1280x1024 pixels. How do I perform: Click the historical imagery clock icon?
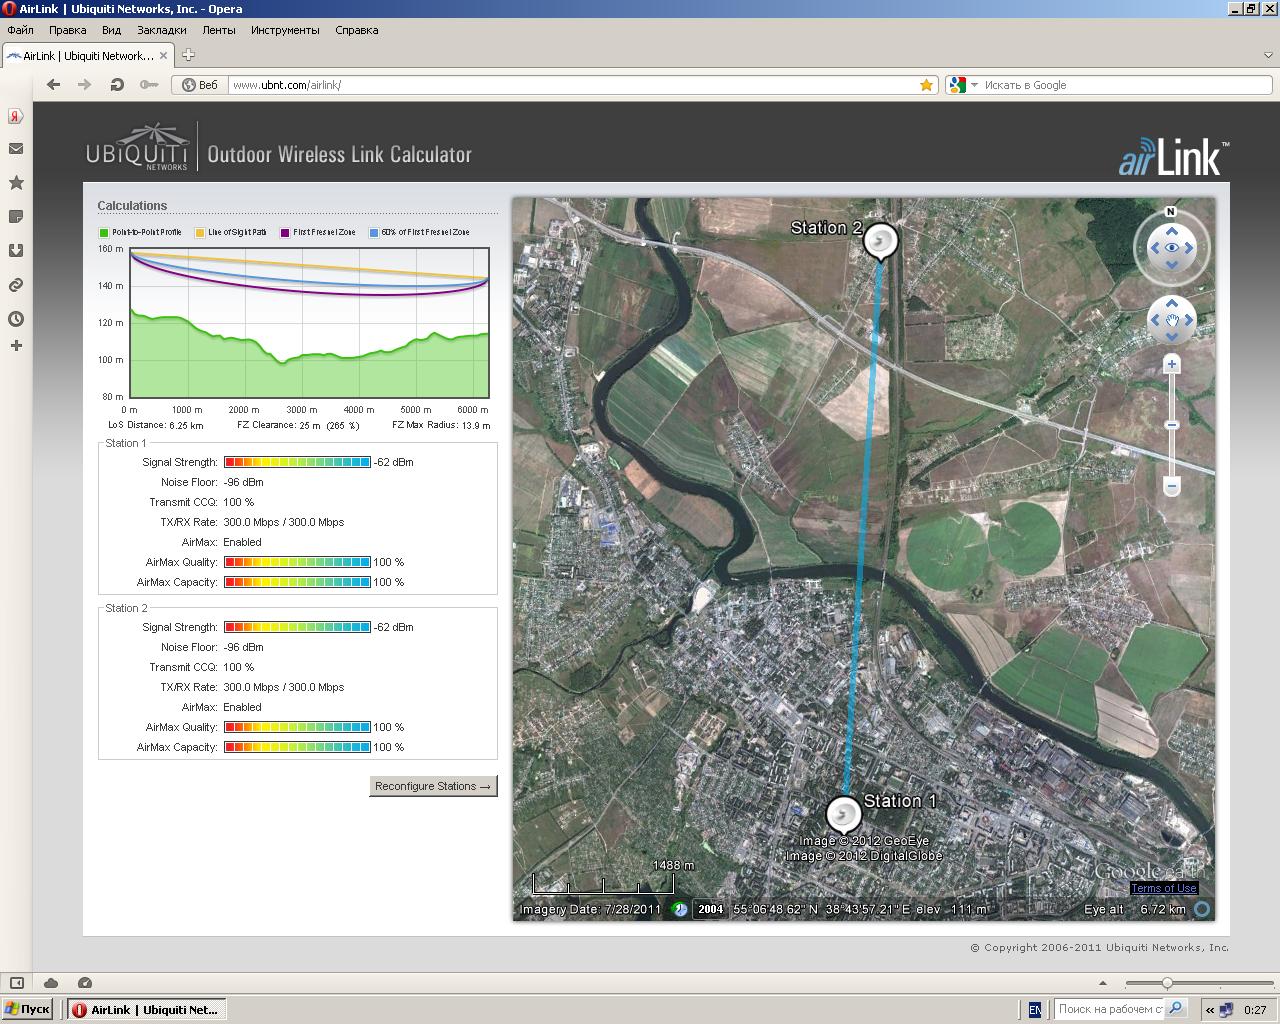[680, 909]
